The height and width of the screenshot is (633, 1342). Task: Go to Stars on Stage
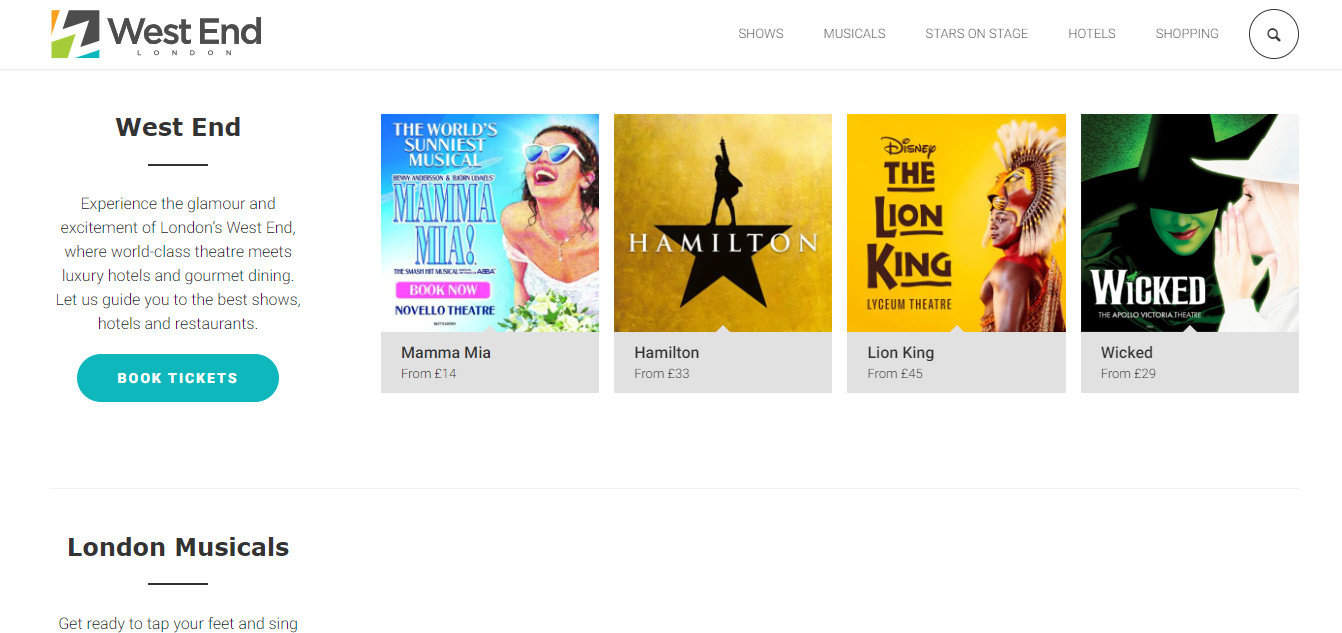[x=976, y=34]
